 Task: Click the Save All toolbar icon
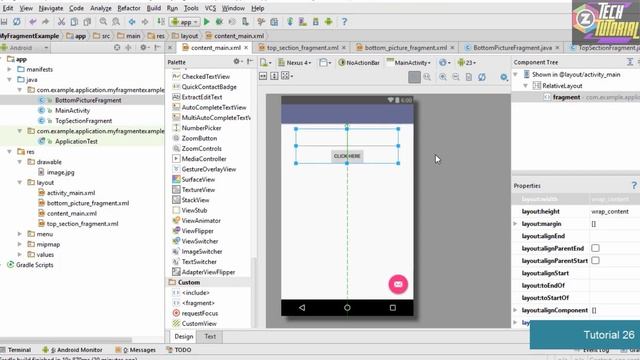pyautogui.click(x=4, y=22)
